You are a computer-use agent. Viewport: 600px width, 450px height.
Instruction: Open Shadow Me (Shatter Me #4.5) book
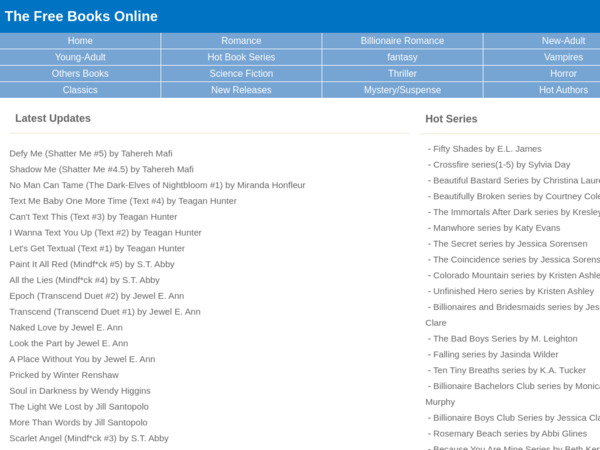click(x=101, y=169)
